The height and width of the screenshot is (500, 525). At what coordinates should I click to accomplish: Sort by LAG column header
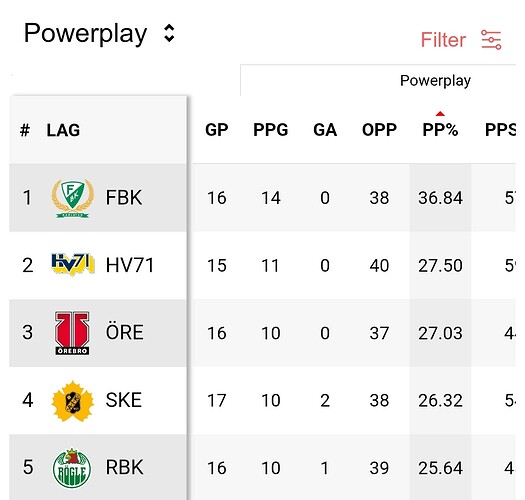[x=63, y=130]
